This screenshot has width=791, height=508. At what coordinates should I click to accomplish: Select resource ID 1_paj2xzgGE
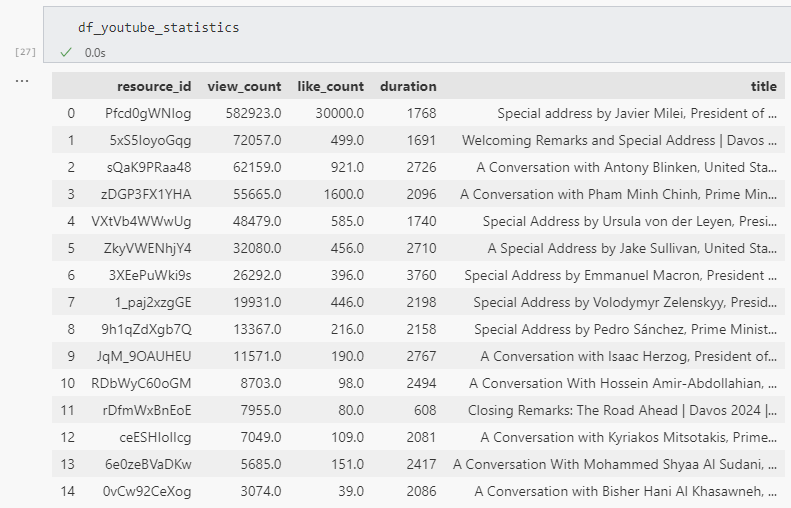153,302
